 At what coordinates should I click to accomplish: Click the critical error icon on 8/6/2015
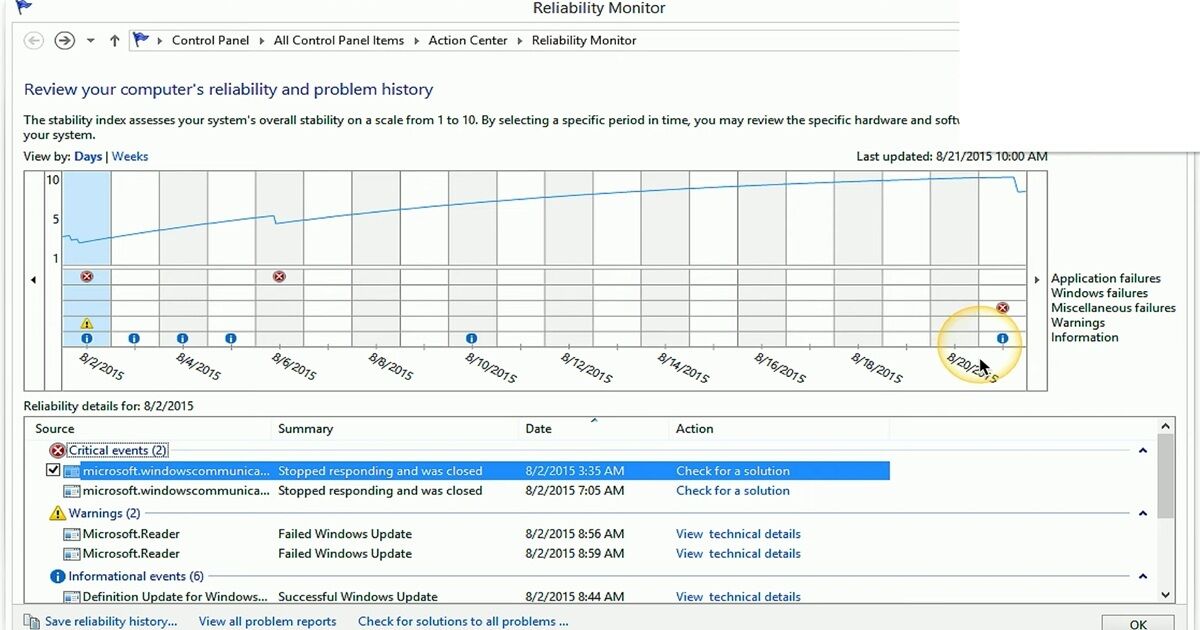click(279, 276)
